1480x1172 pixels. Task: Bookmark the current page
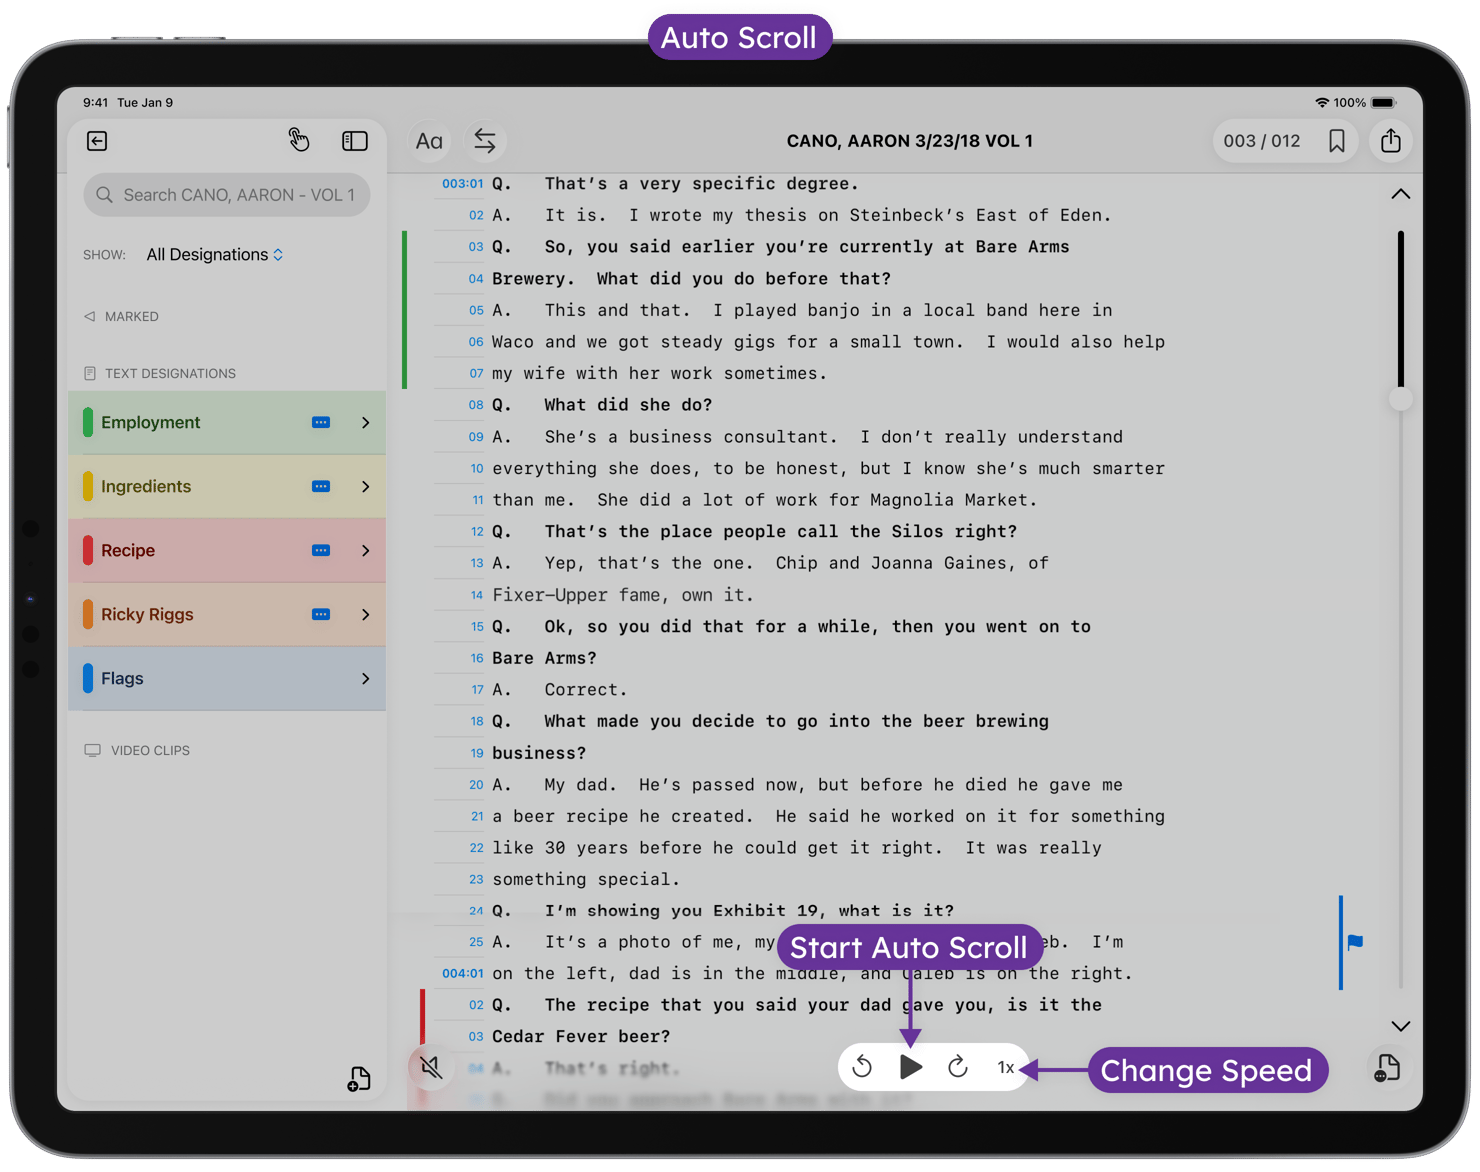click(x=1337, y=141)
